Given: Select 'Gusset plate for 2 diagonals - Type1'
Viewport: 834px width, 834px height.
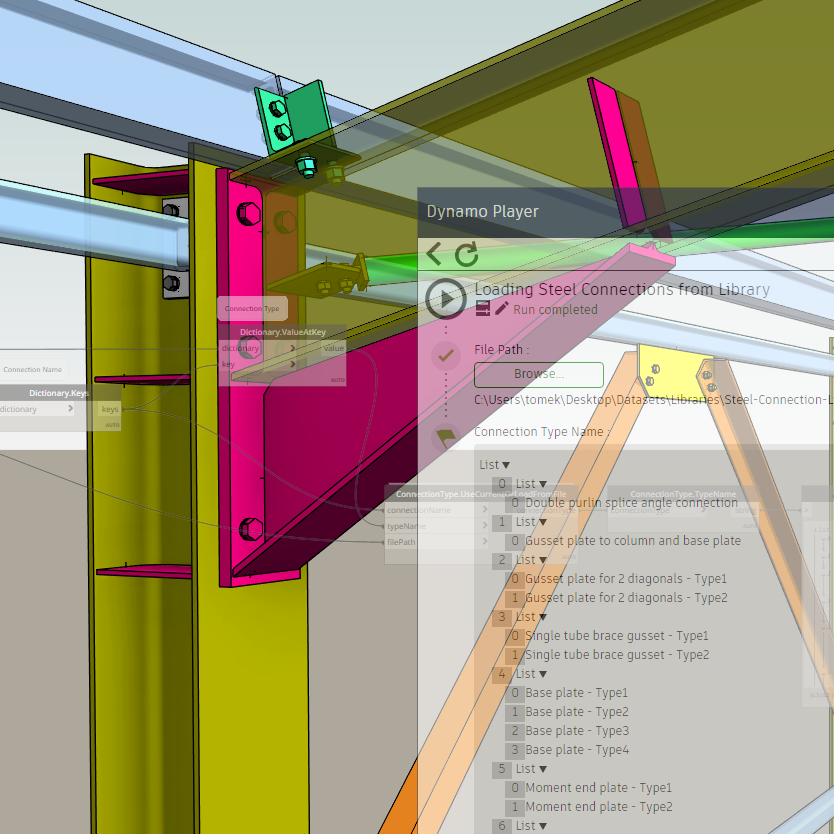Looking at the screenshot, I should 626,579.
